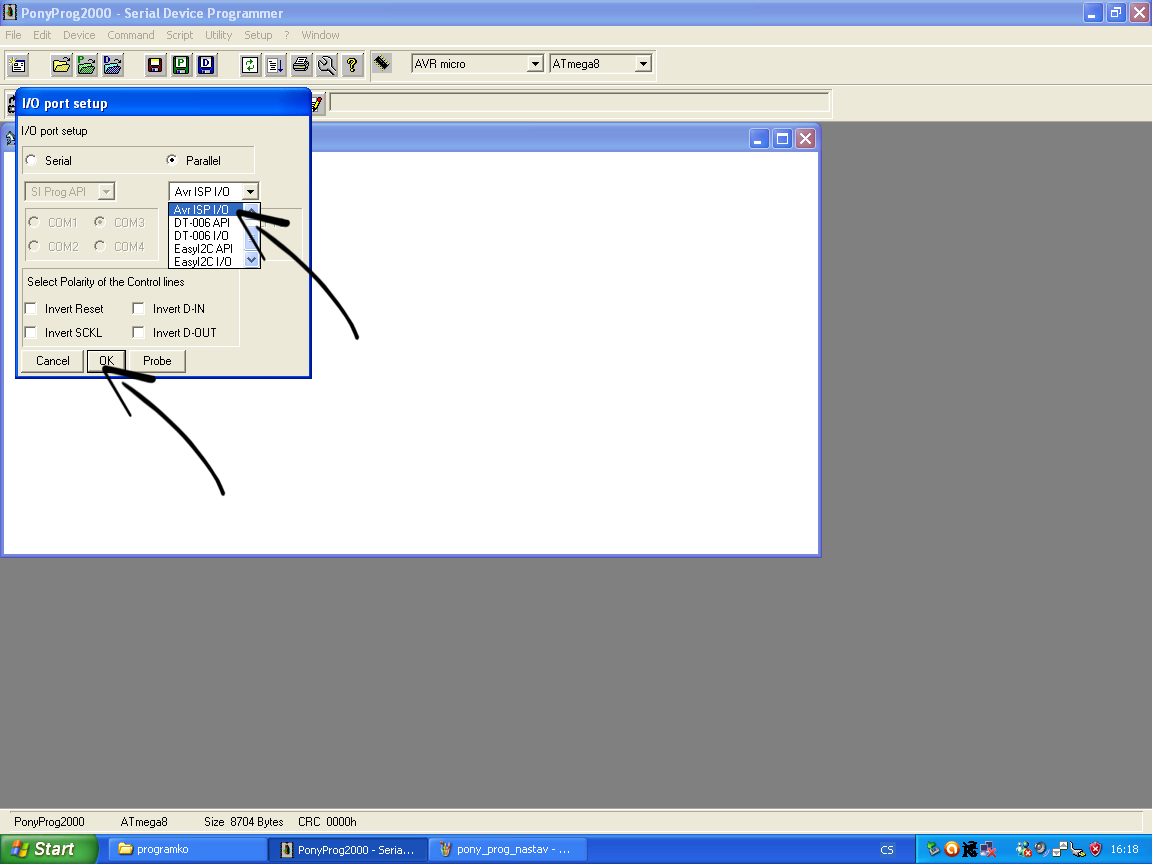Save data file with blue D floppy icon
Viewport: 1152px width, 864px height.
tap(206, 65)
